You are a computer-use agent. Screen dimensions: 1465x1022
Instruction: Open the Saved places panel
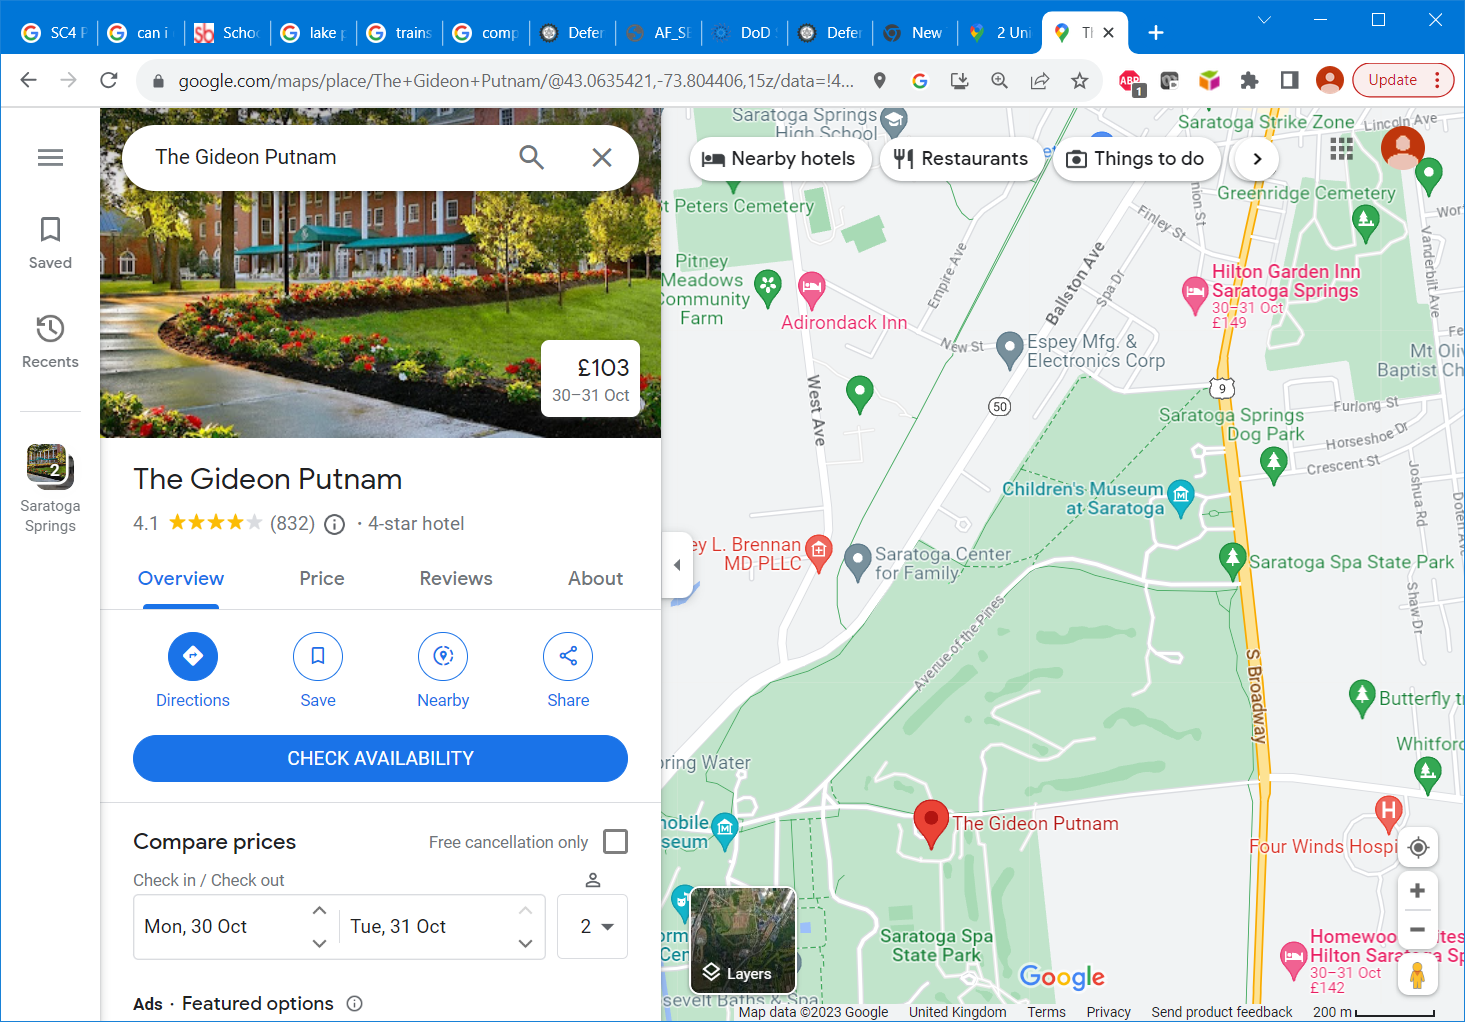(x=50, y=243)
